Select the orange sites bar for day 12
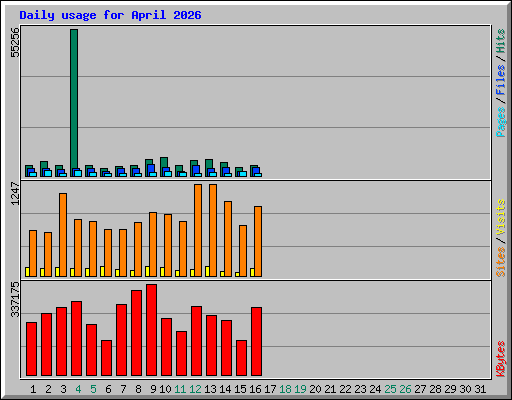This screenshot has width=512, height=400. [198, 230]
